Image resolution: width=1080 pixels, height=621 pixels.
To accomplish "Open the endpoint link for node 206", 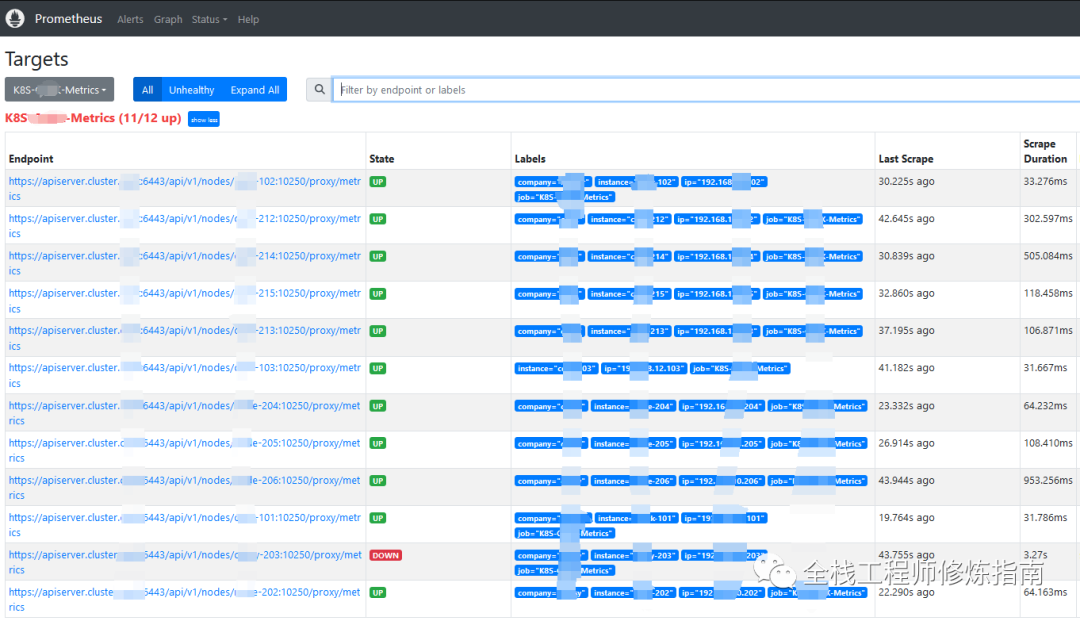I will point(185,487).
